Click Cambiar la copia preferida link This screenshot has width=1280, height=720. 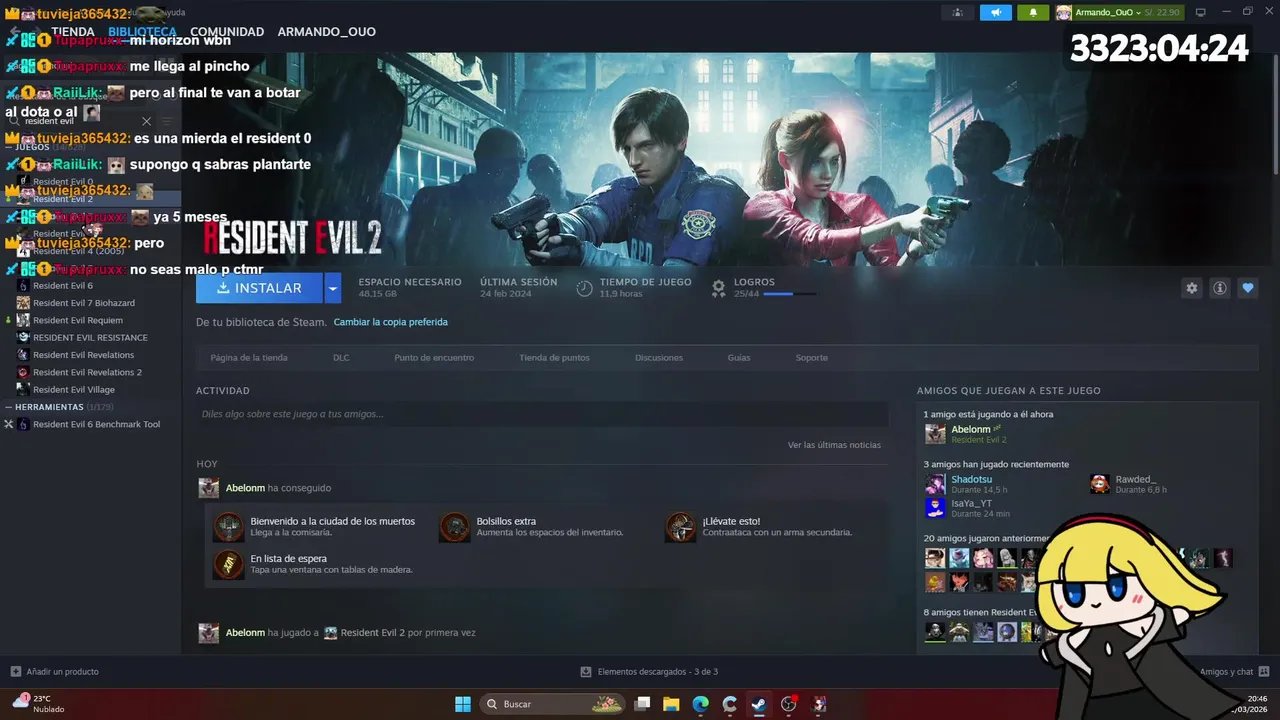tap(390, 322)
